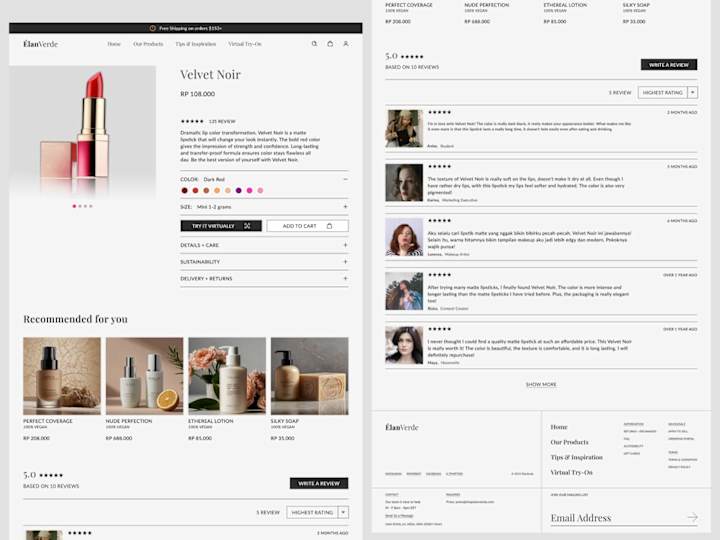Open the user account icon in header
Screen dimensions: 720x540
click(x=346, y=44)
